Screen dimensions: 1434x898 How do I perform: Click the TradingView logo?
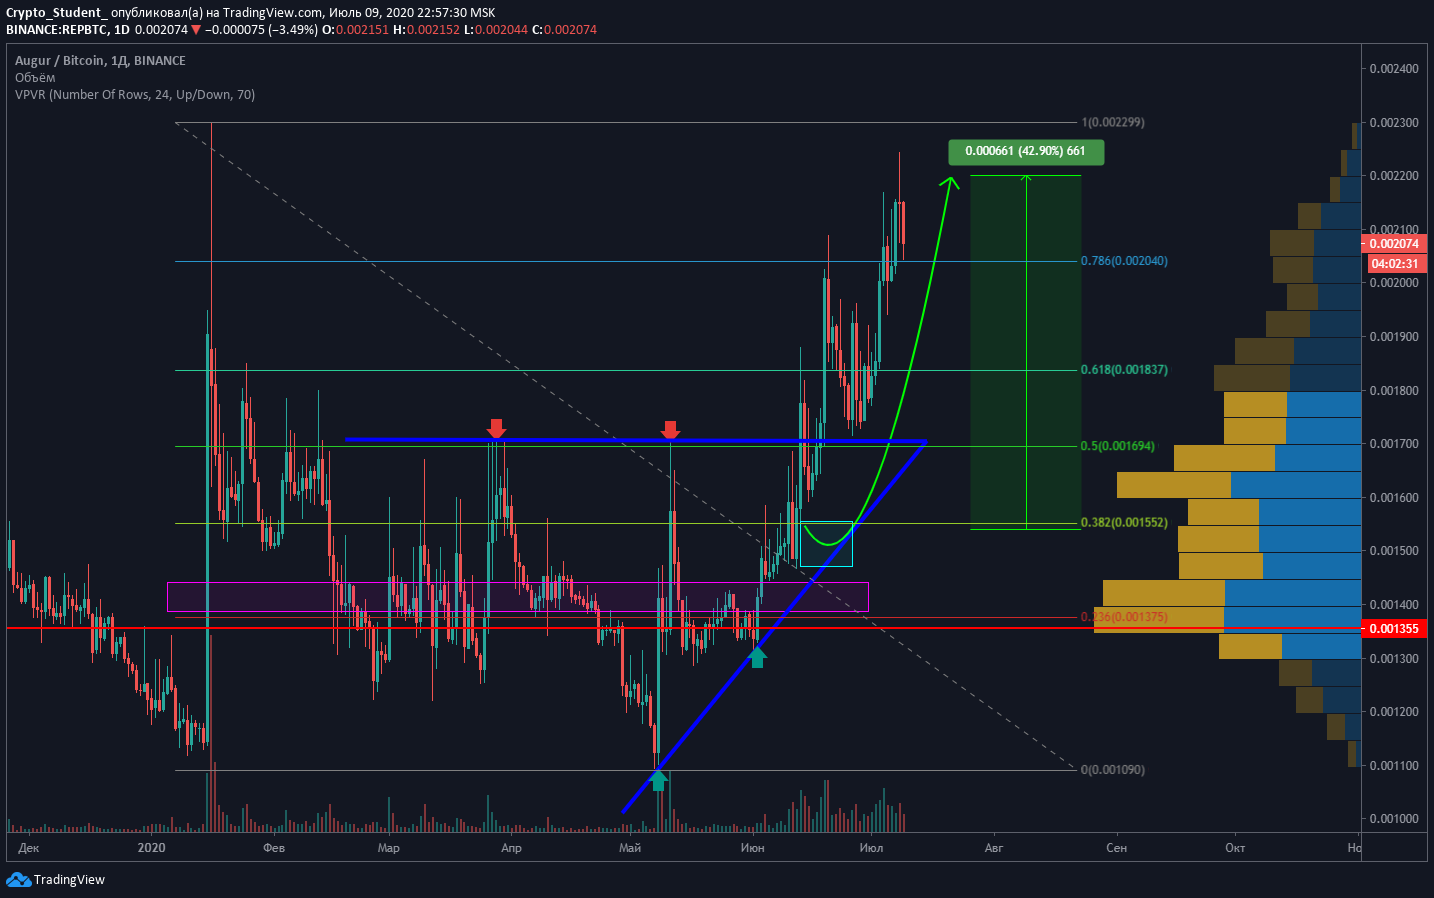click(x=56, y=880)
